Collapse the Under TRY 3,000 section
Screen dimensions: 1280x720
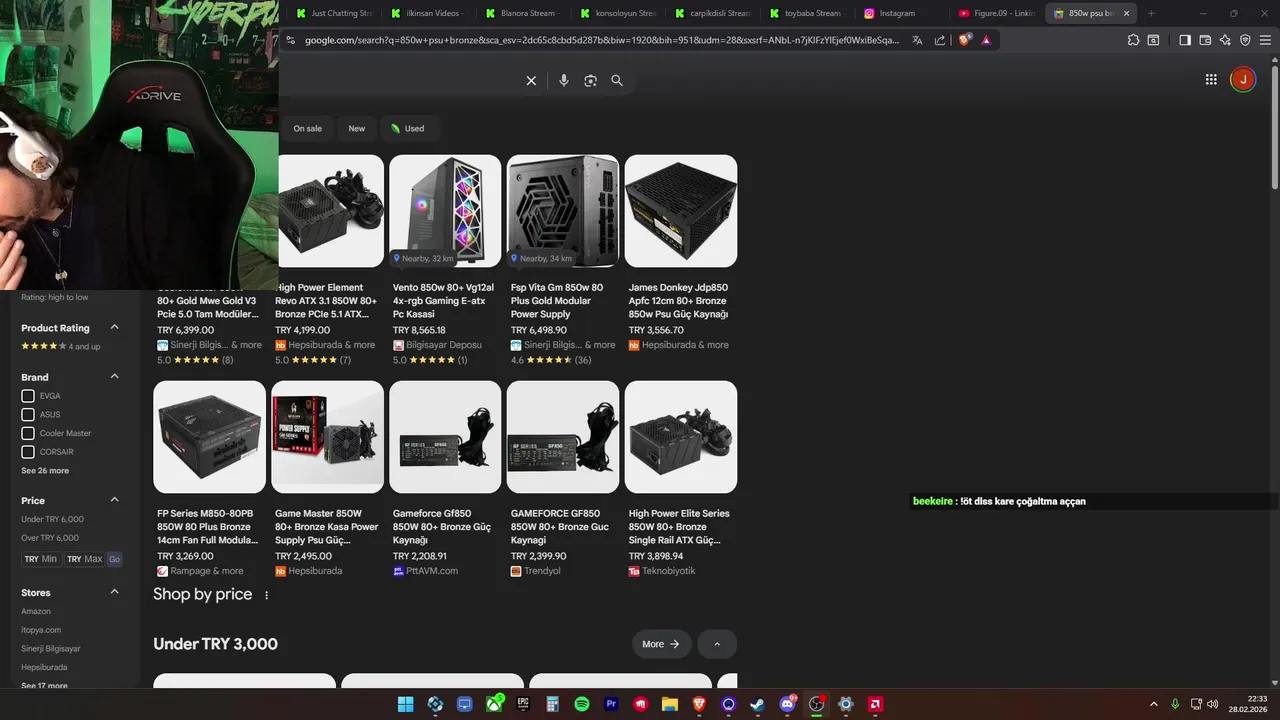coord(717,644)
